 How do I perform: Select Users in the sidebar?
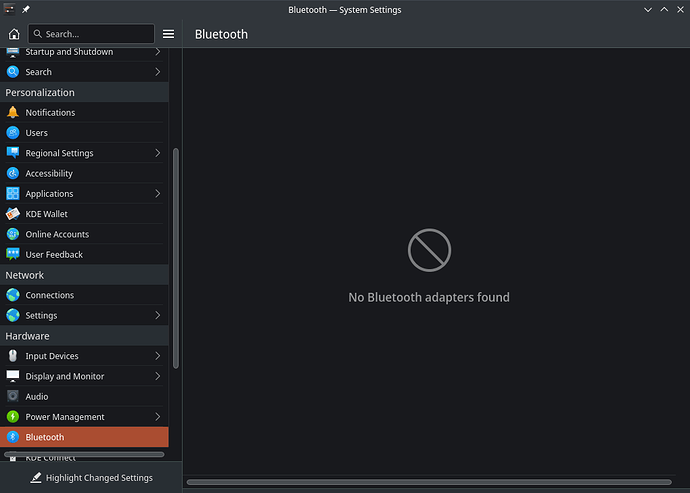[x=84, y=132]
